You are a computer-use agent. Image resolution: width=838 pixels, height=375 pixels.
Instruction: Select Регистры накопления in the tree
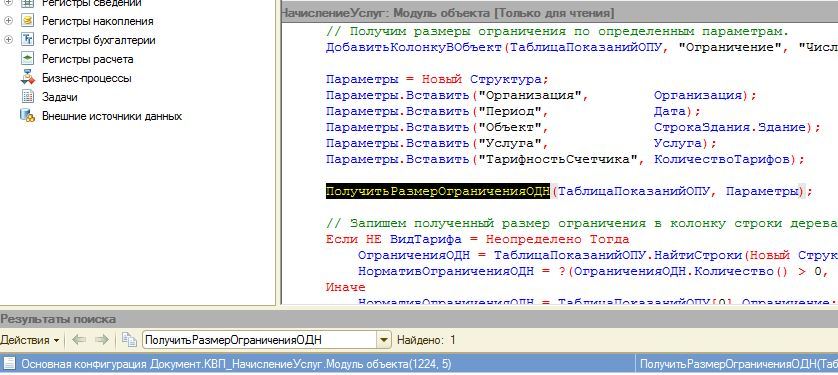[x=97, y=21]
